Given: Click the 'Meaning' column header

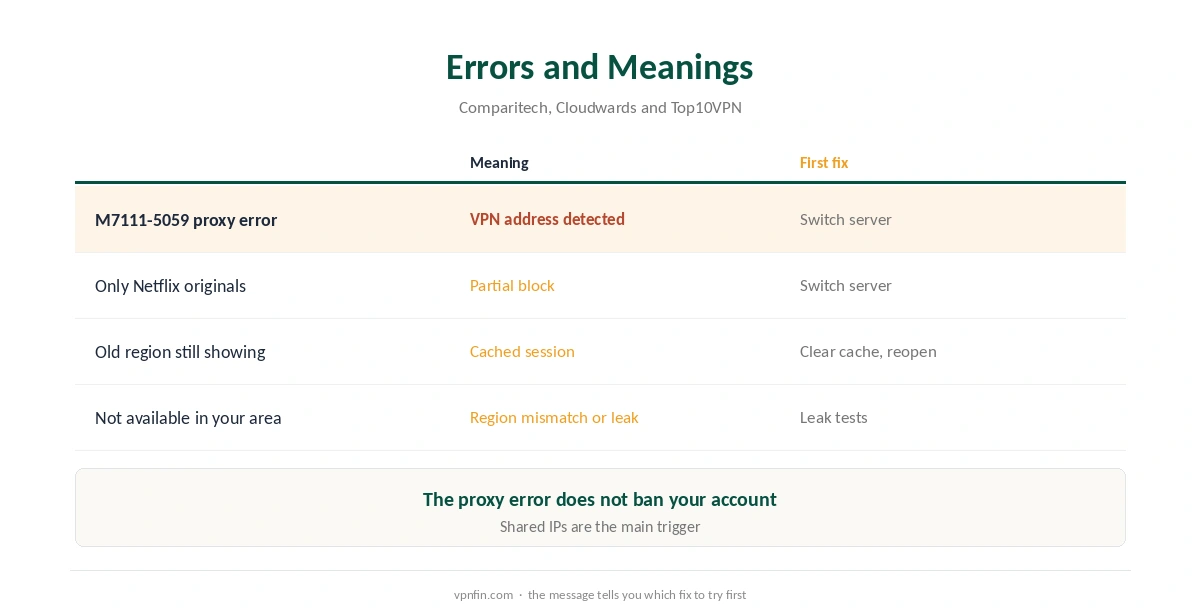Looking at the screenshot, I should point(499,162).
